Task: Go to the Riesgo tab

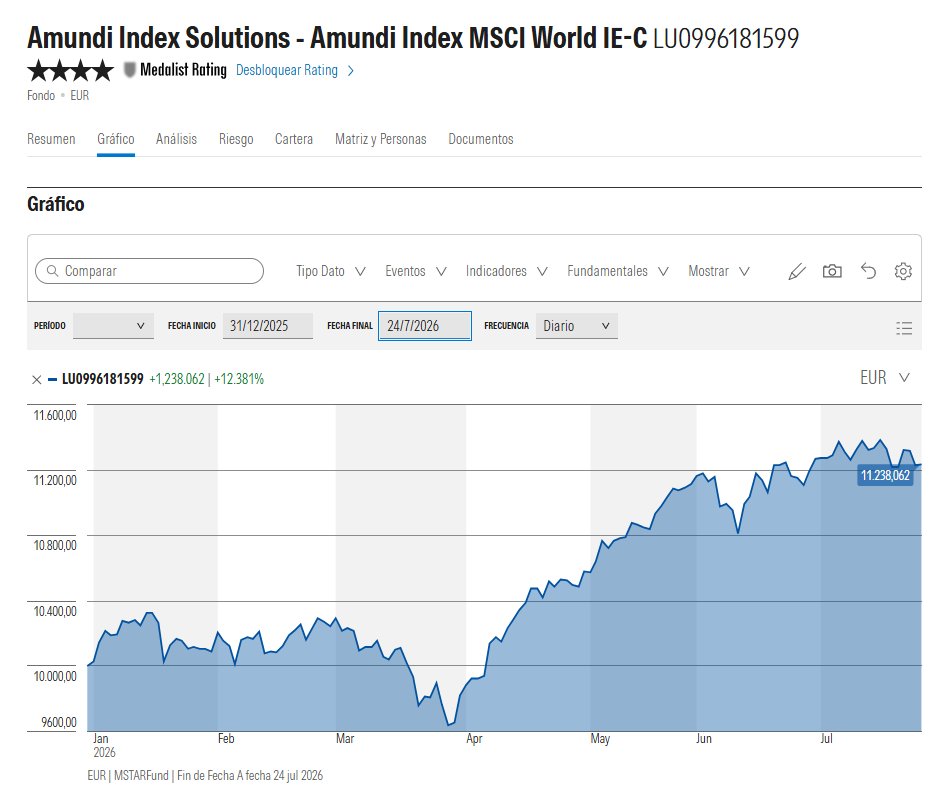Action: point(236,139)
